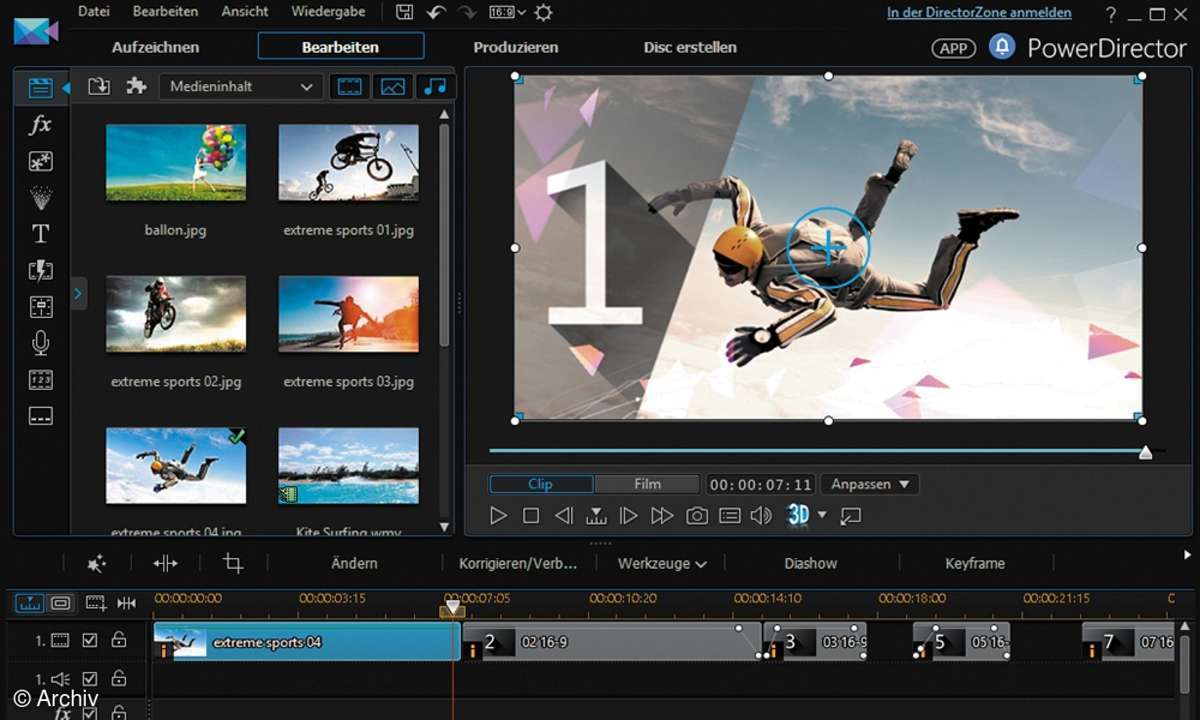The width and height of the screenshot is (1200, 720).
Task: Open the Datei menu
Action: 94,12
